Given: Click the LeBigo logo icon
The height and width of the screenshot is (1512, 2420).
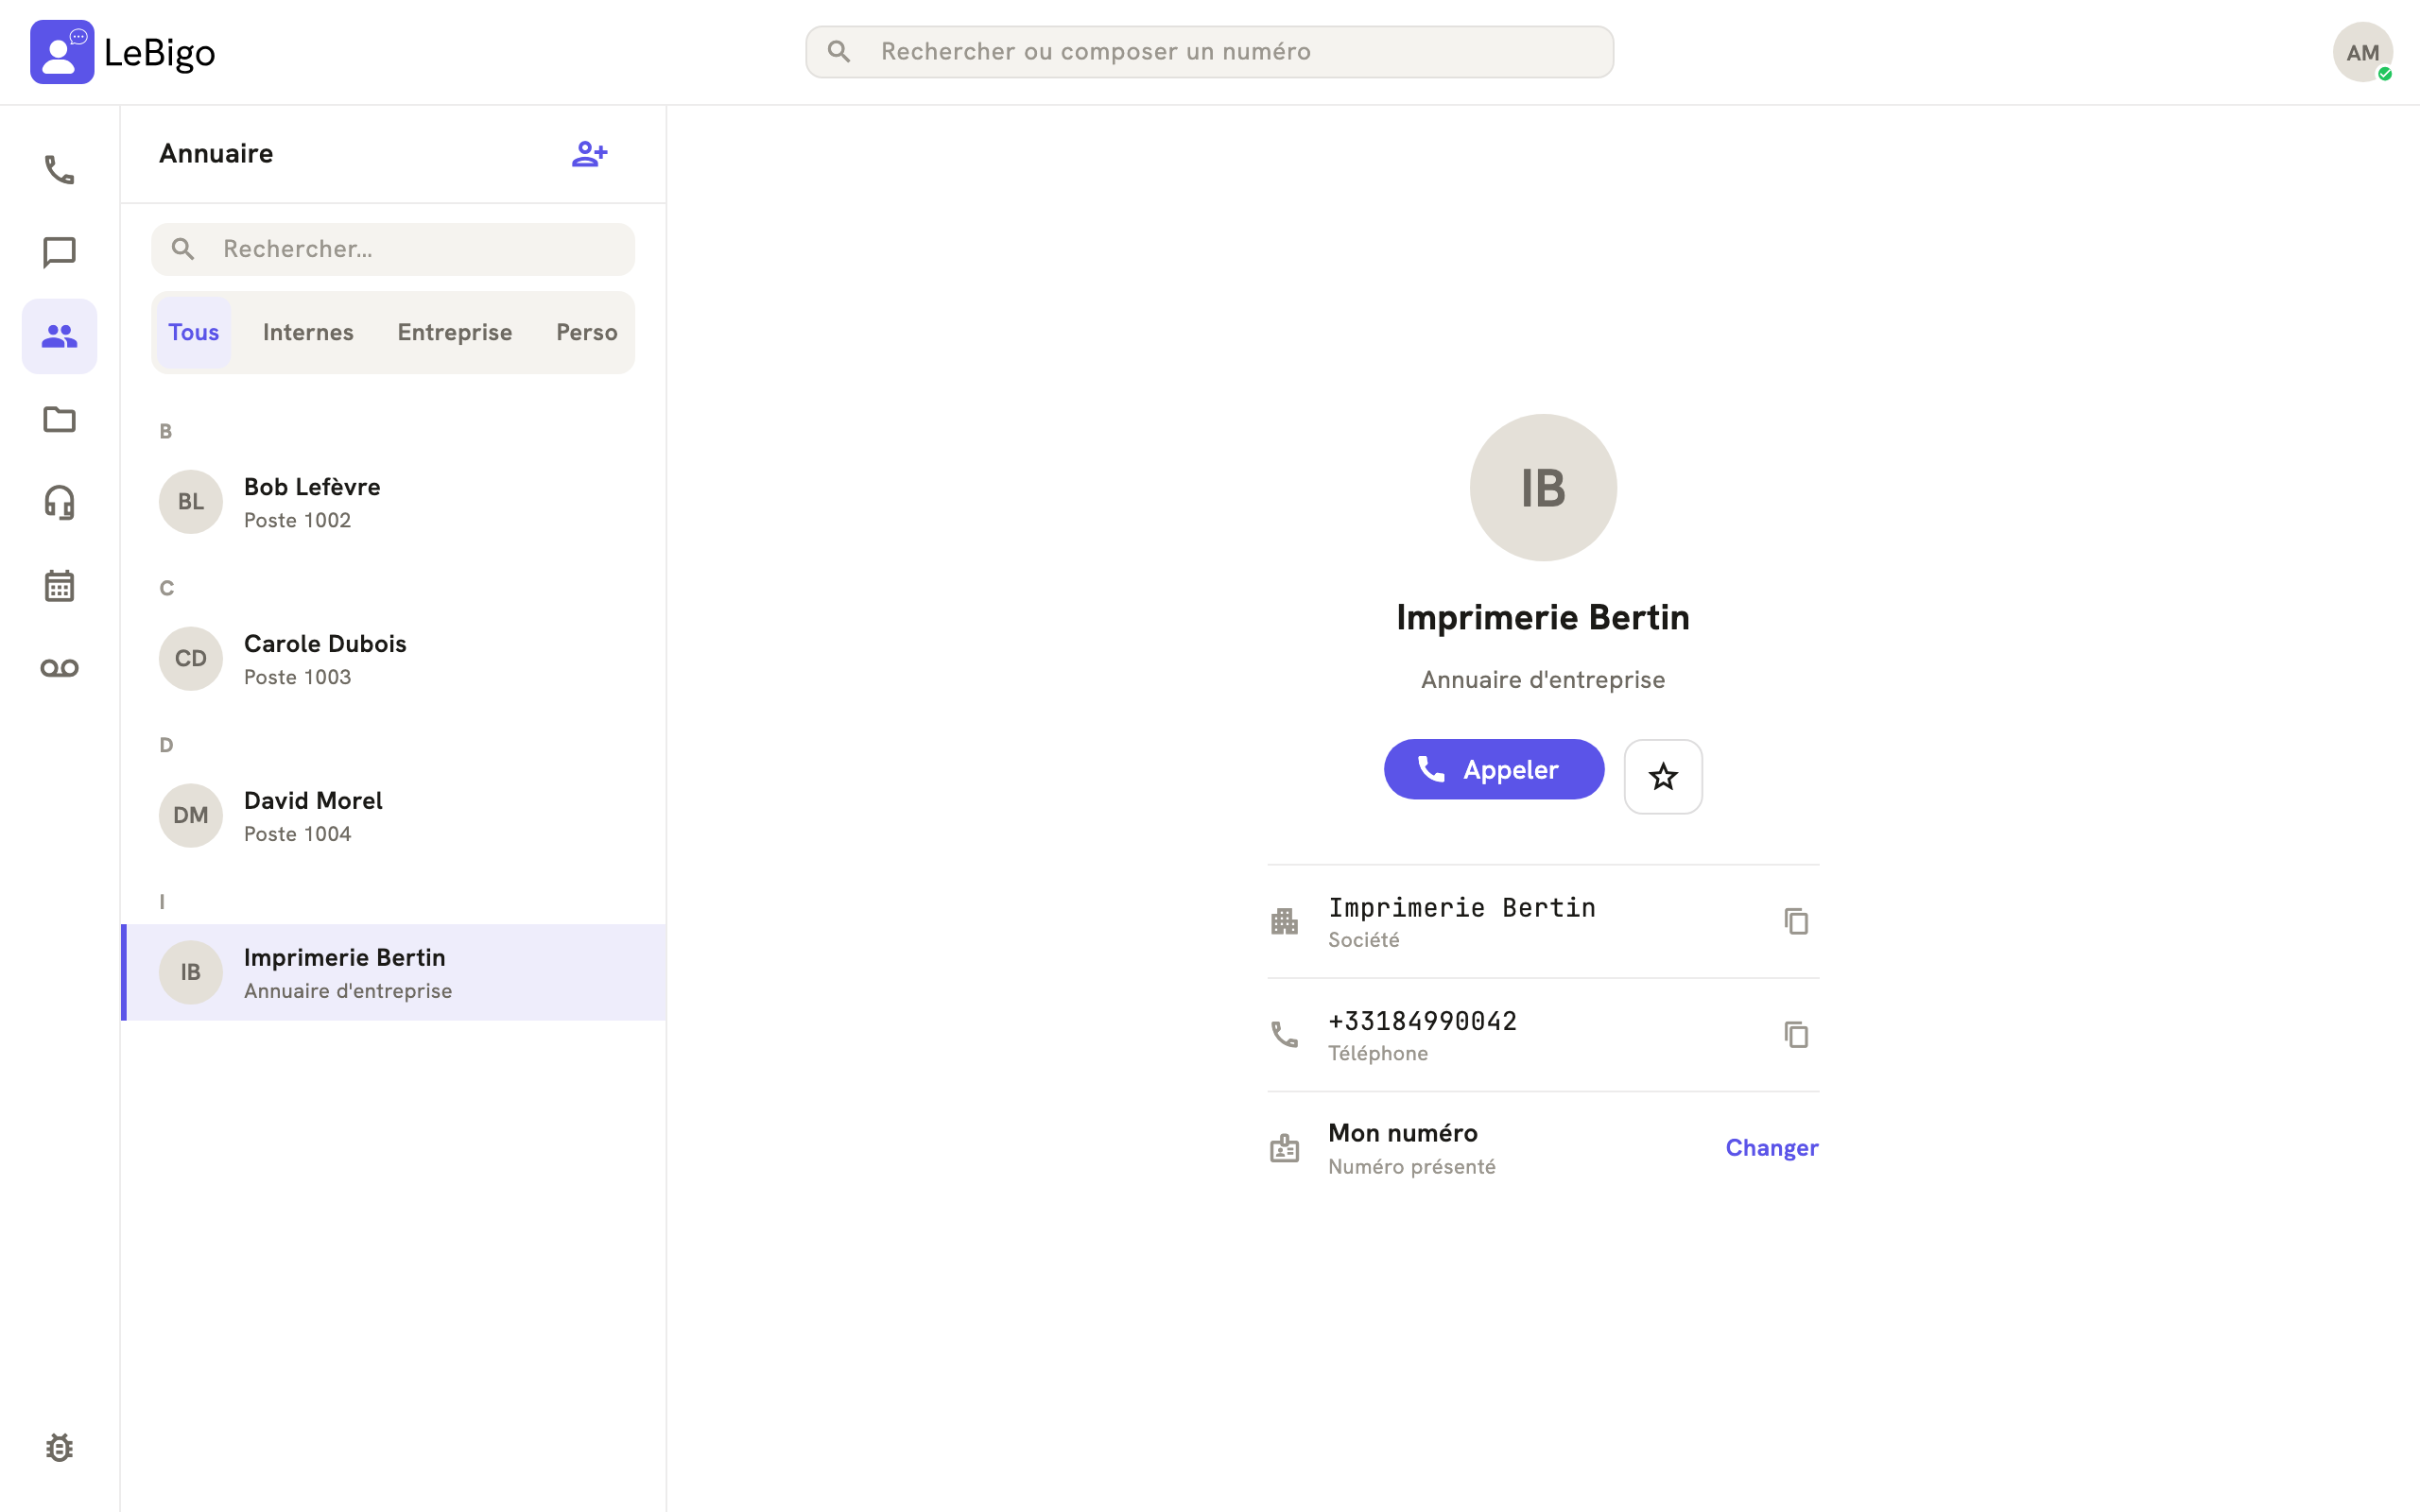Looking at the screenshot, I should pyautogui.click(x=62, y=52).
